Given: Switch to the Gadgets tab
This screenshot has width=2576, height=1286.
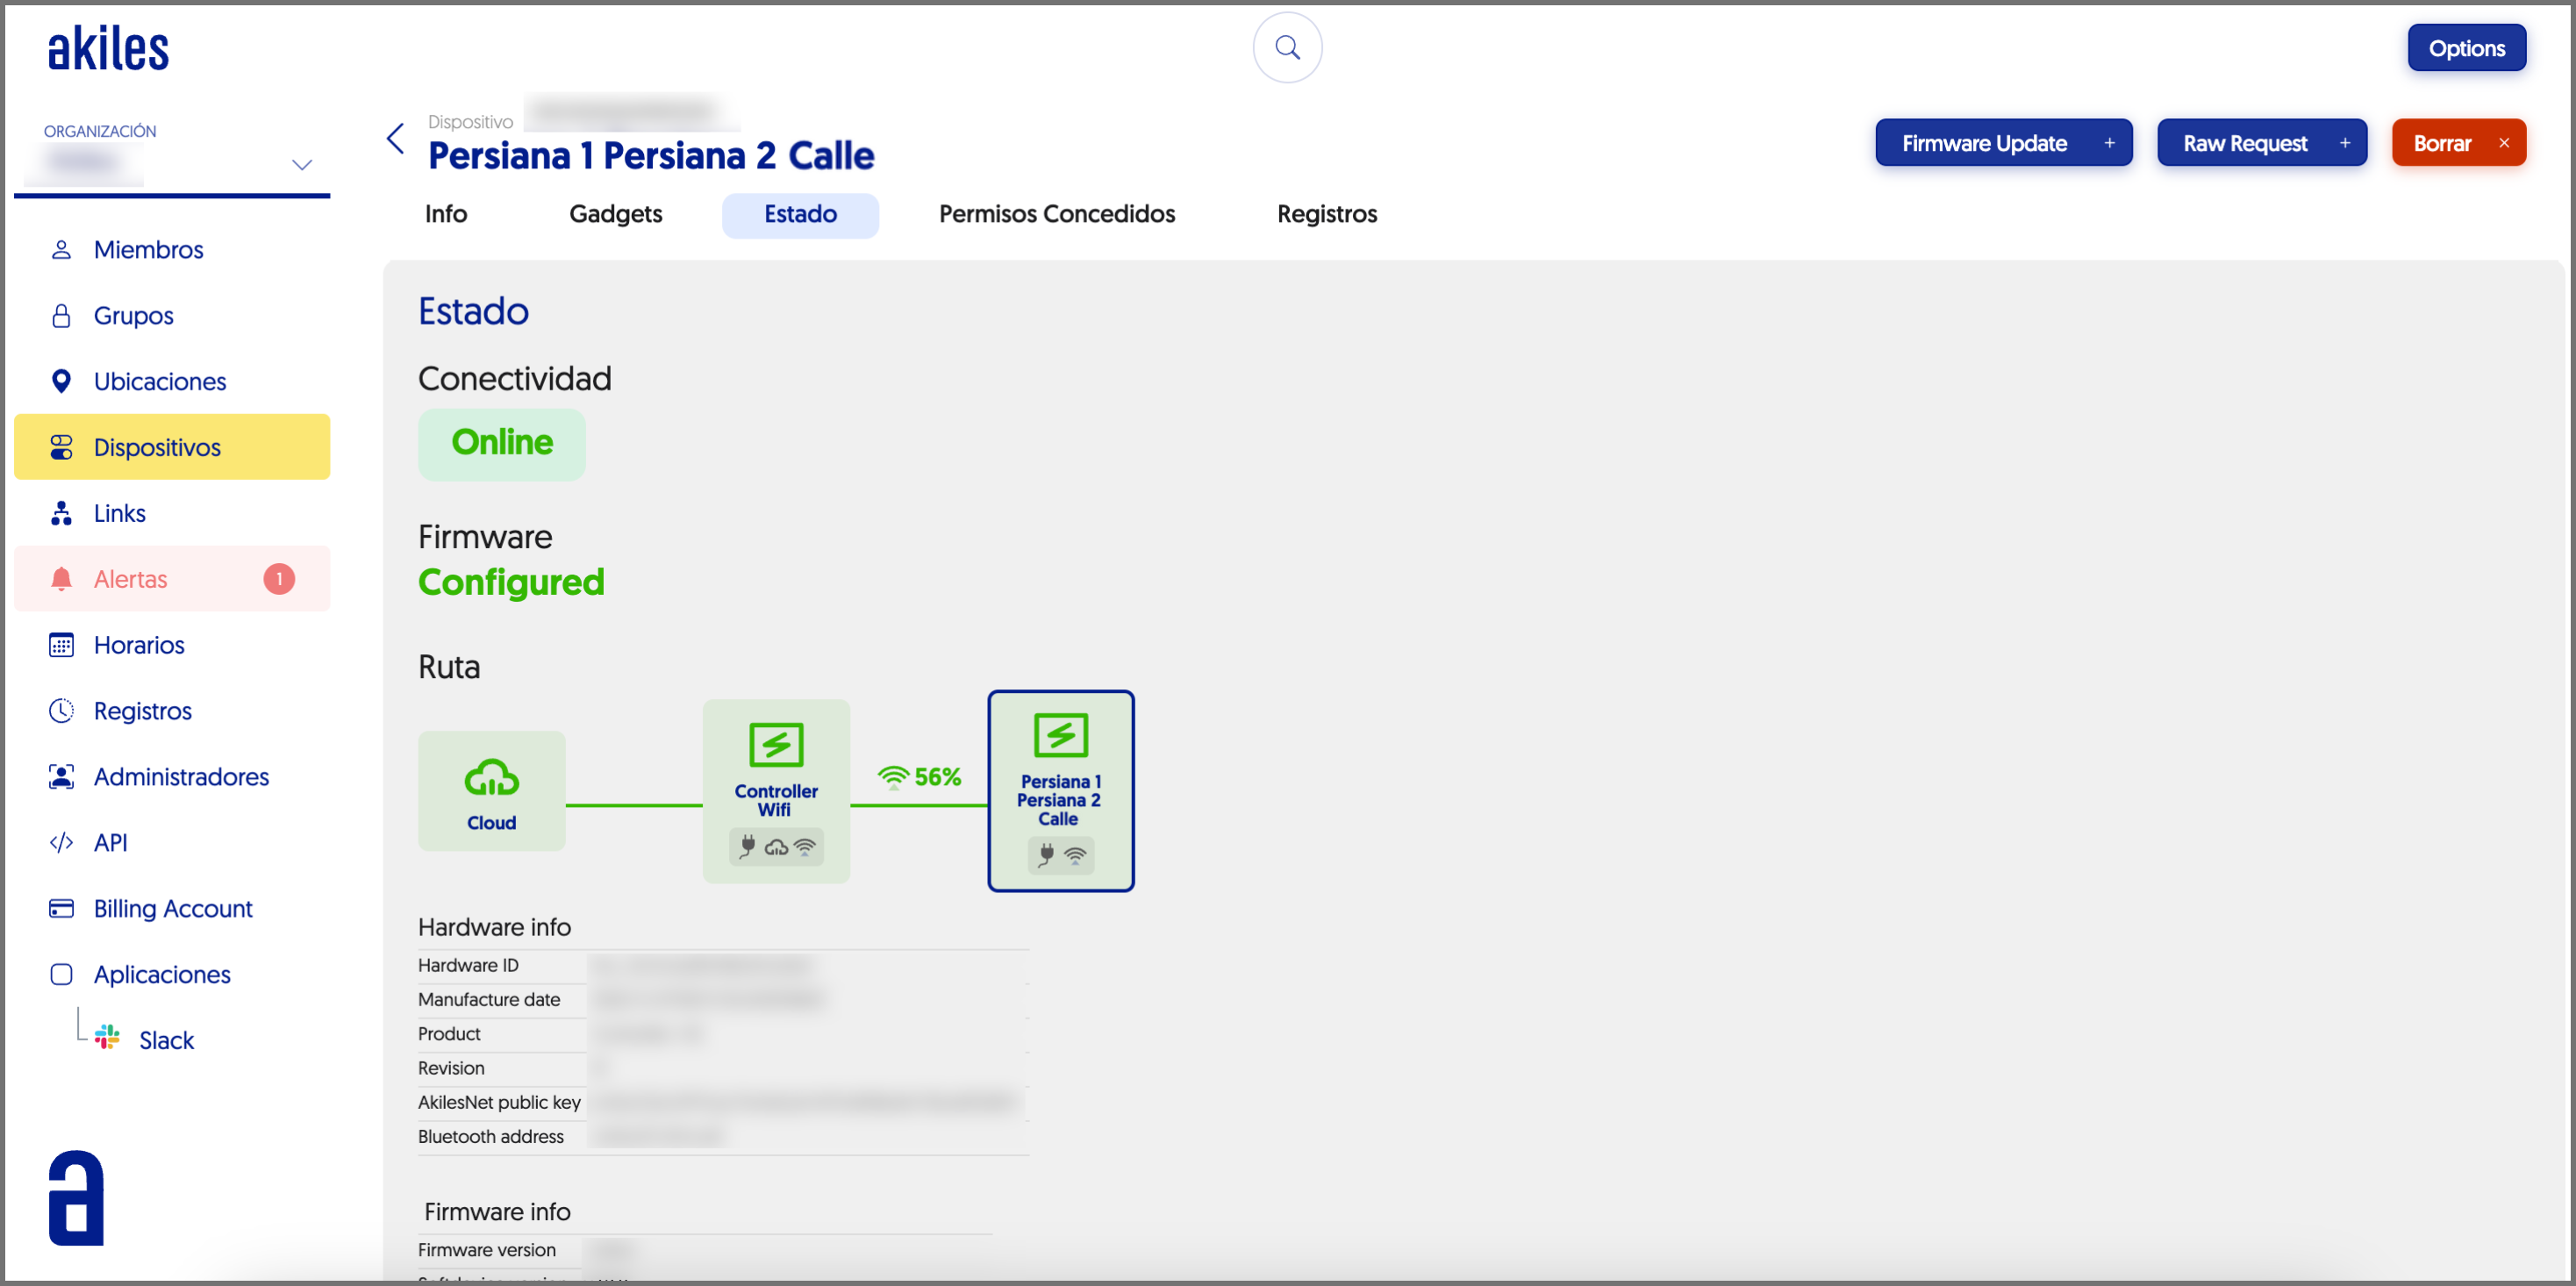Looking at the screenshot, I should (615, 214).
